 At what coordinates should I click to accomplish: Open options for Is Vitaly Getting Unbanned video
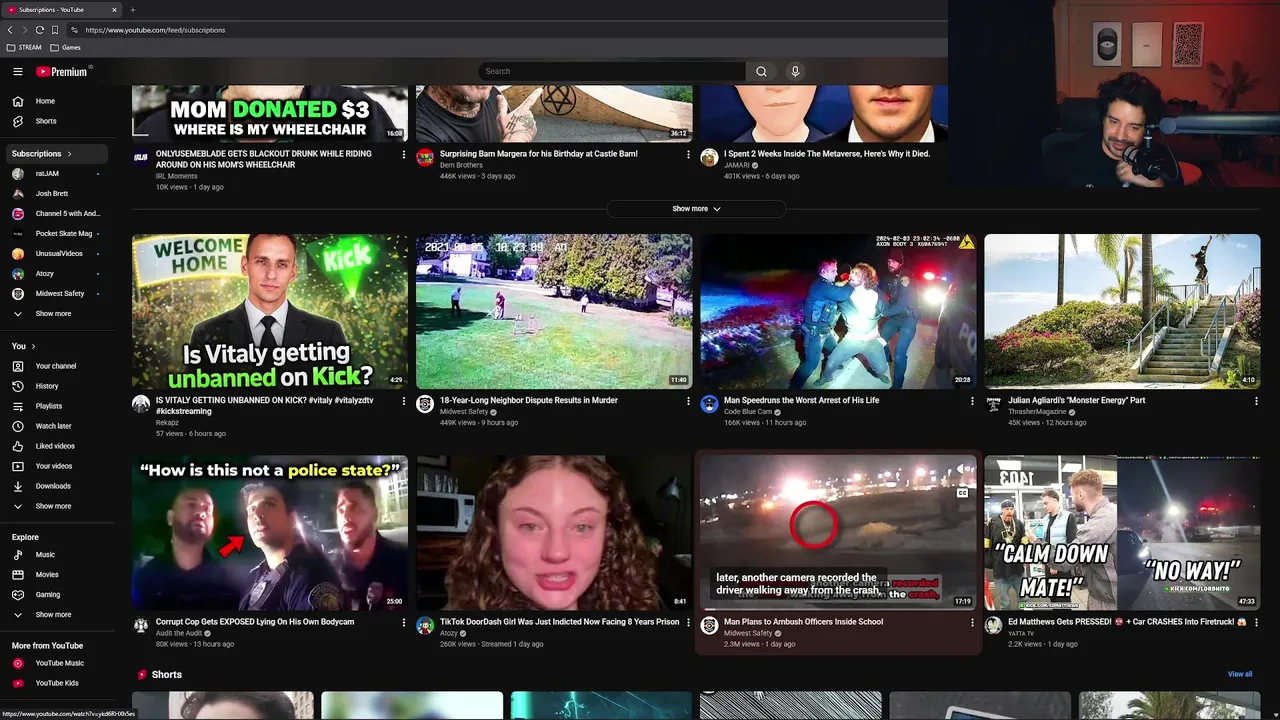click(x=404, y=401)
